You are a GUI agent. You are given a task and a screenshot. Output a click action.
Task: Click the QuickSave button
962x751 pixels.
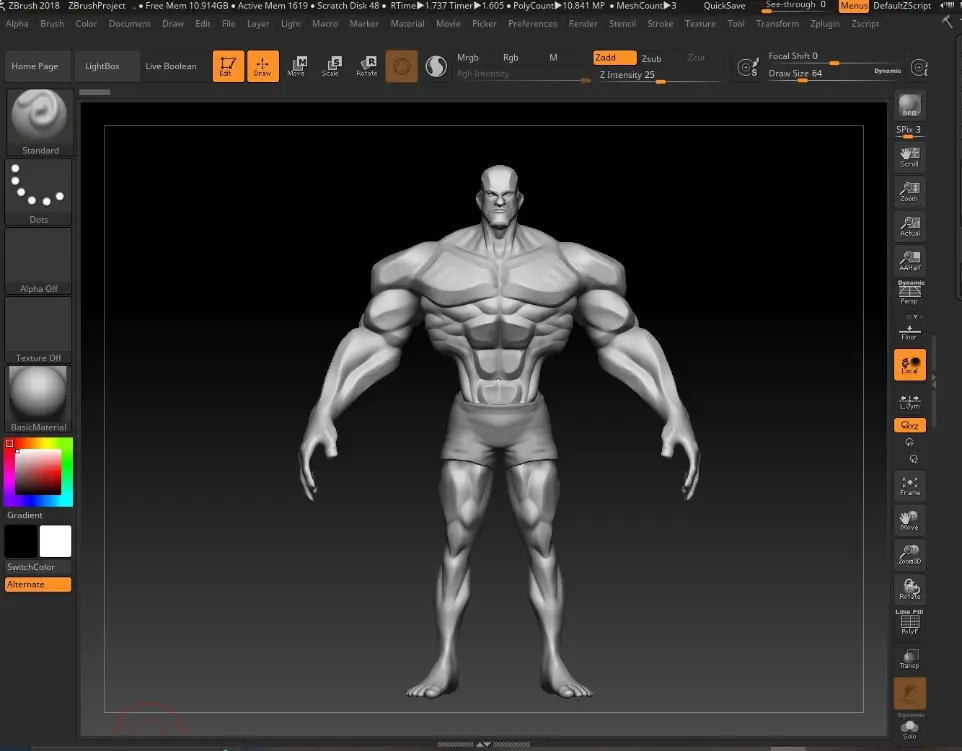(725, 6)
